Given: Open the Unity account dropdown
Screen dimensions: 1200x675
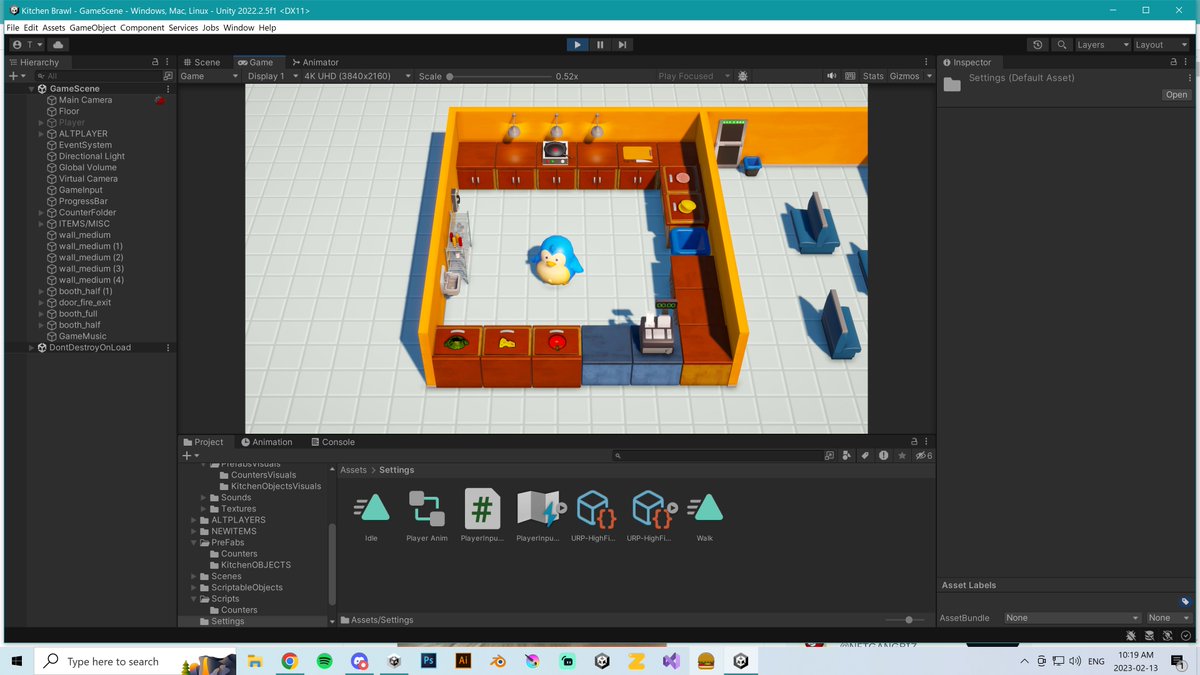Looking at the screenshot, I should point(27,45).
